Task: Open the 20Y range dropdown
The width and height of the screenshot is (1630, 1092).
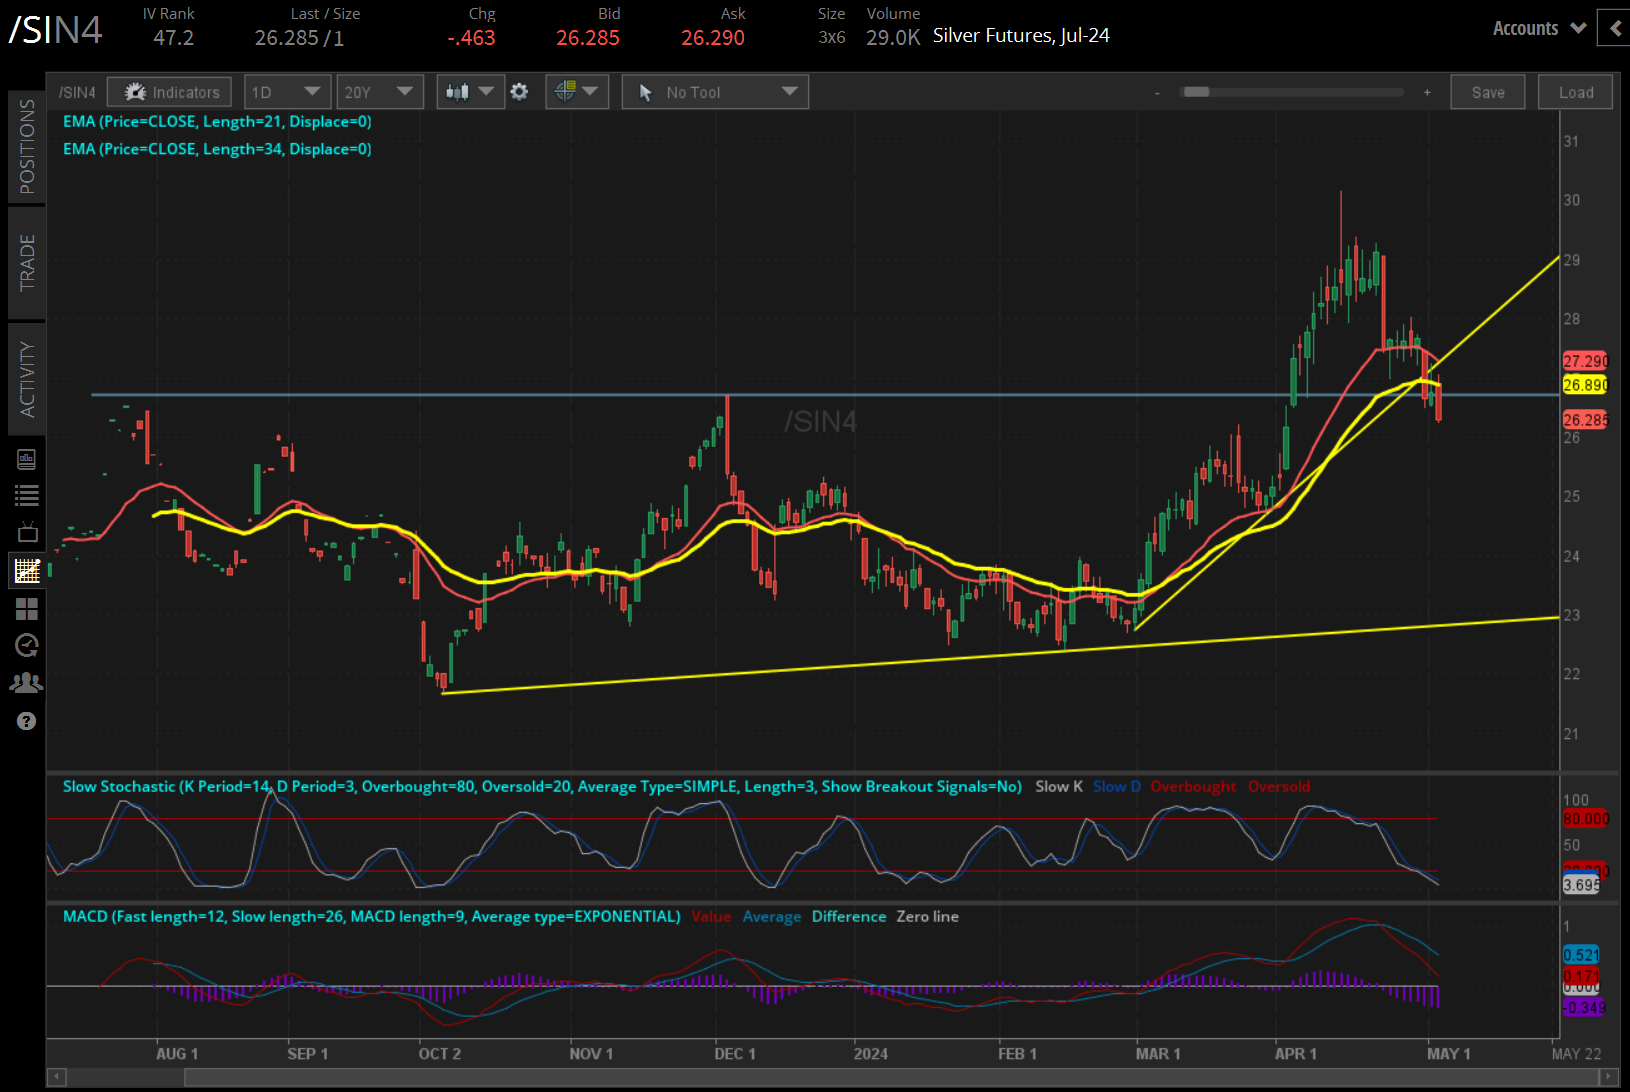Action: coord(380,91)
